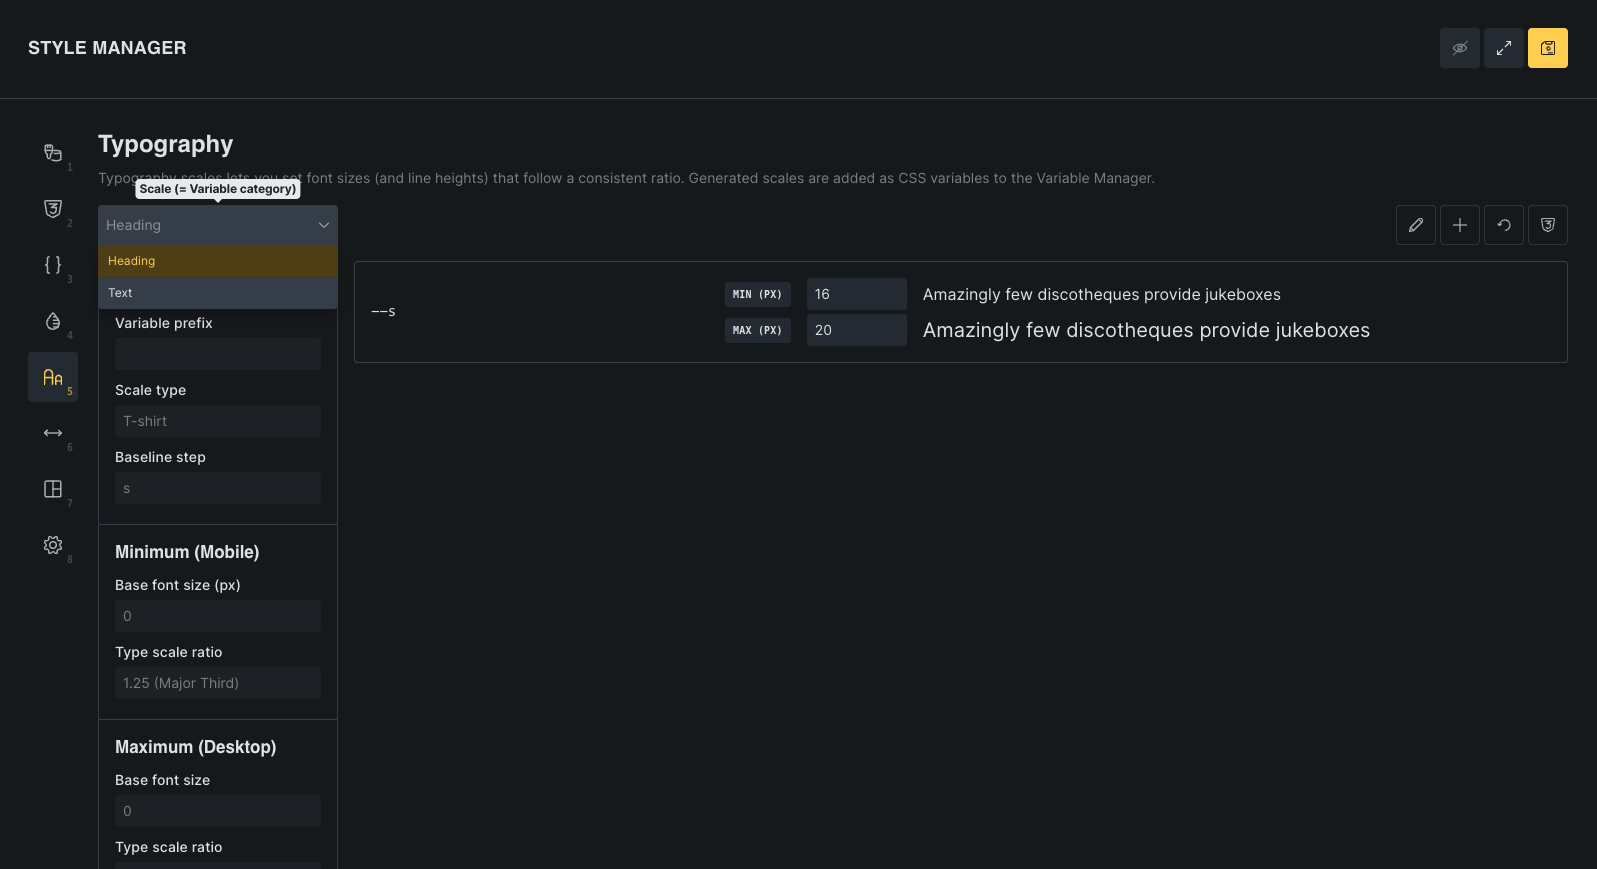Click the MIN (PX) value field showing 16

[x=855, y=294]
